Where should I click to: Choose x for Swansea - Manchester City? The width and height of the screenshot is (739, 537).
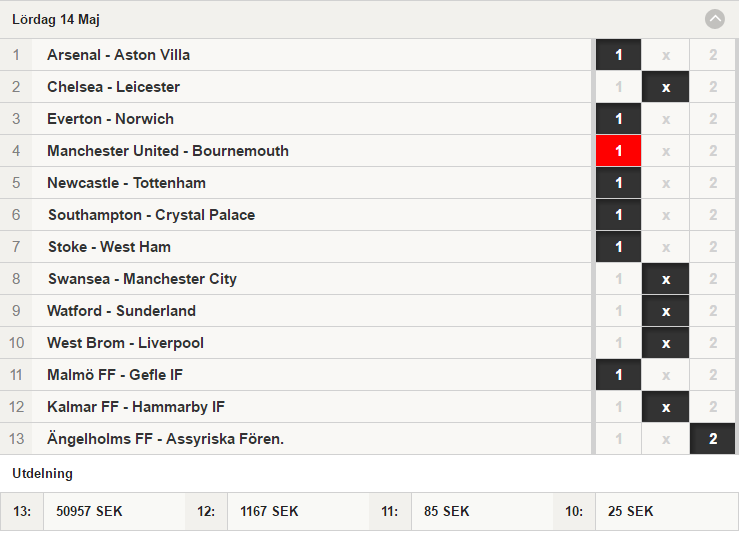(665, 279)
